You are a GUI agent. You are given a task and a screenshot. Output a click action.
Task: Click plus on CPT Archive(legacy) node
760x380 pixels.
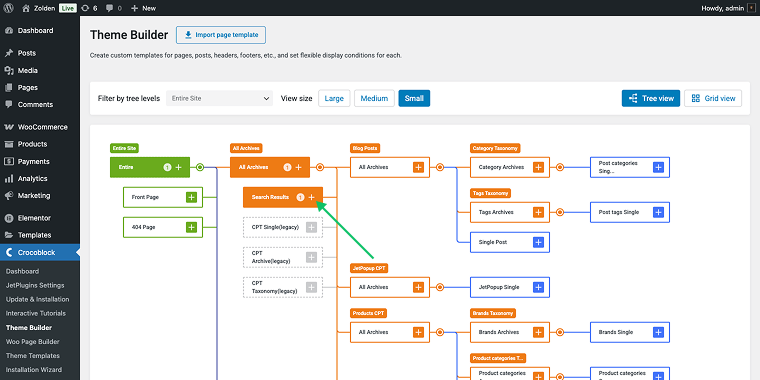[312, 257]
